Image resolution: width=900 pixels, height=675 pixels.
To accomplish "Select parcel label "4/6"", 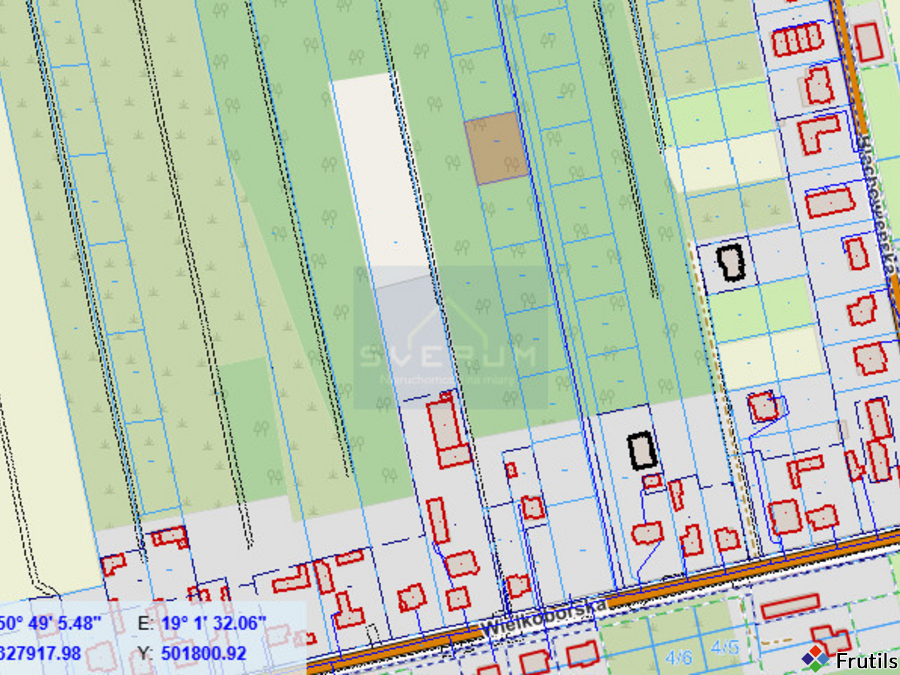I will [678, 656].
